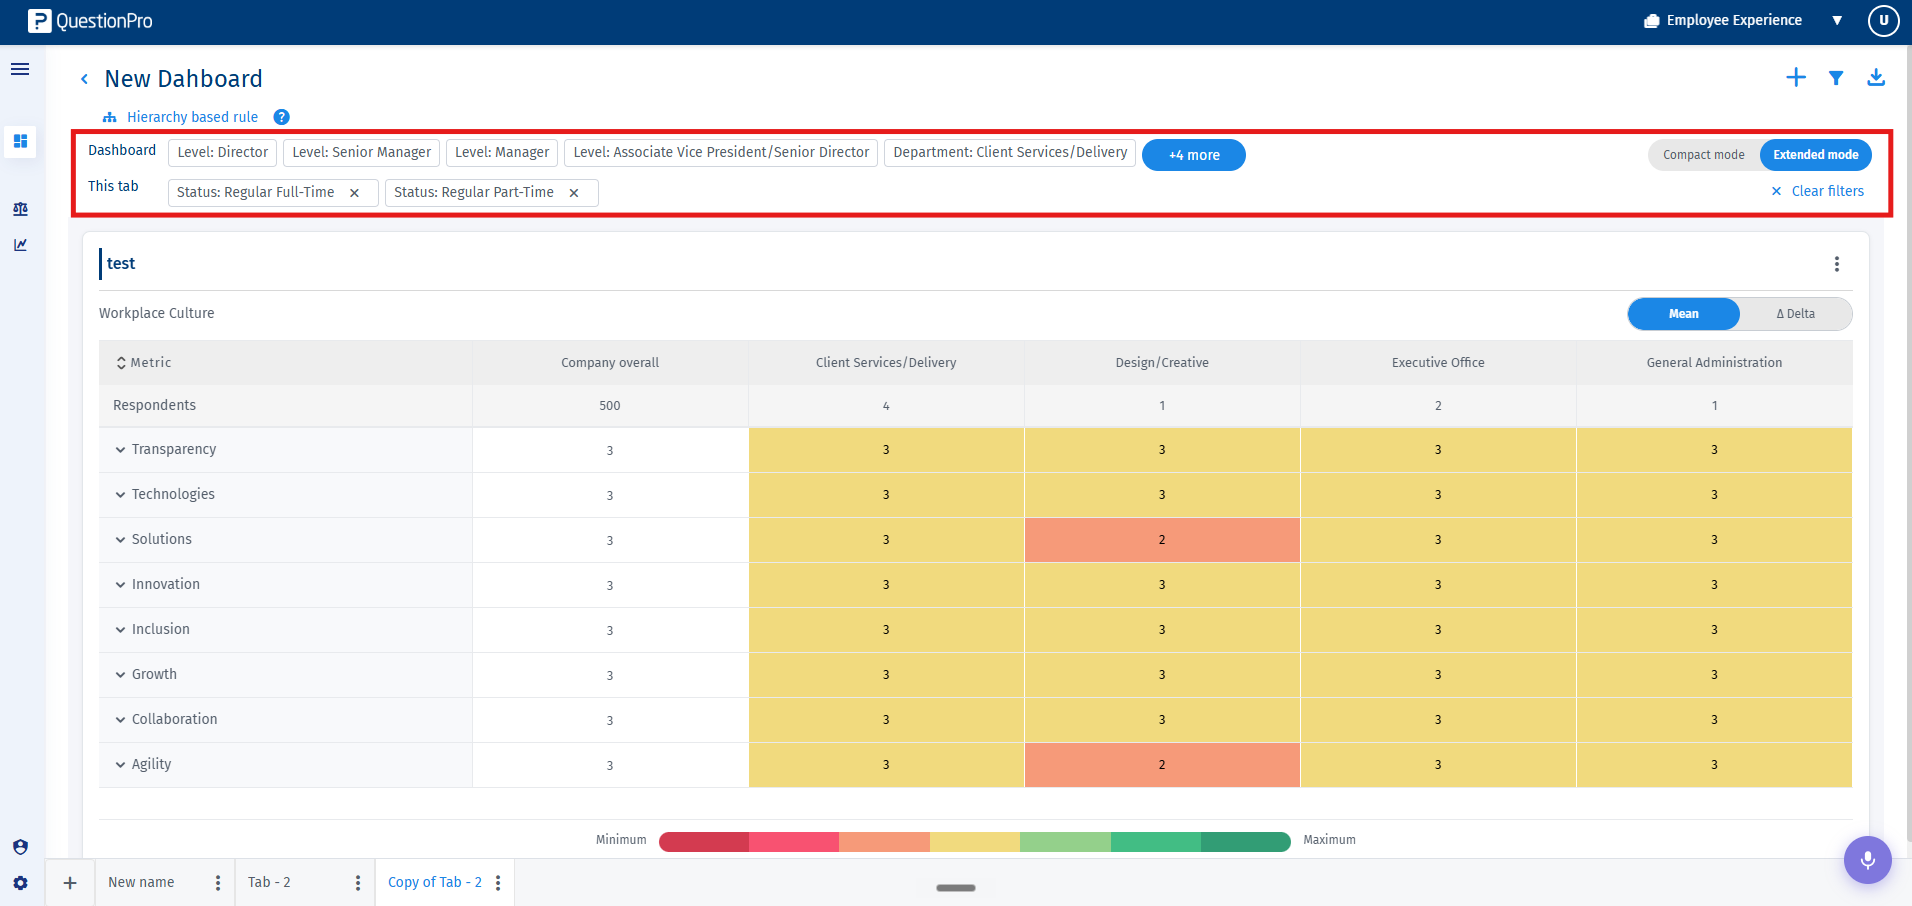
Task: Open test widget three-dot menu
Action: [x=1837, y=264]
